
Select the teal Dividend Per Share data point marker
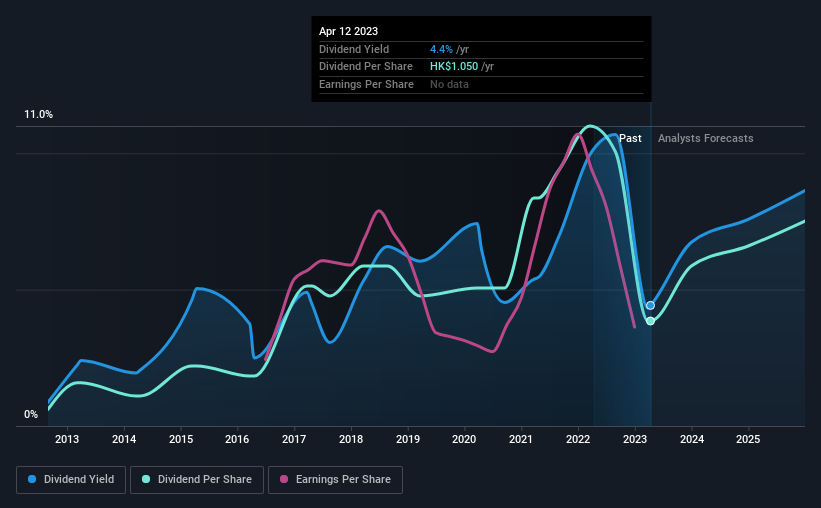tap(650, 321)
